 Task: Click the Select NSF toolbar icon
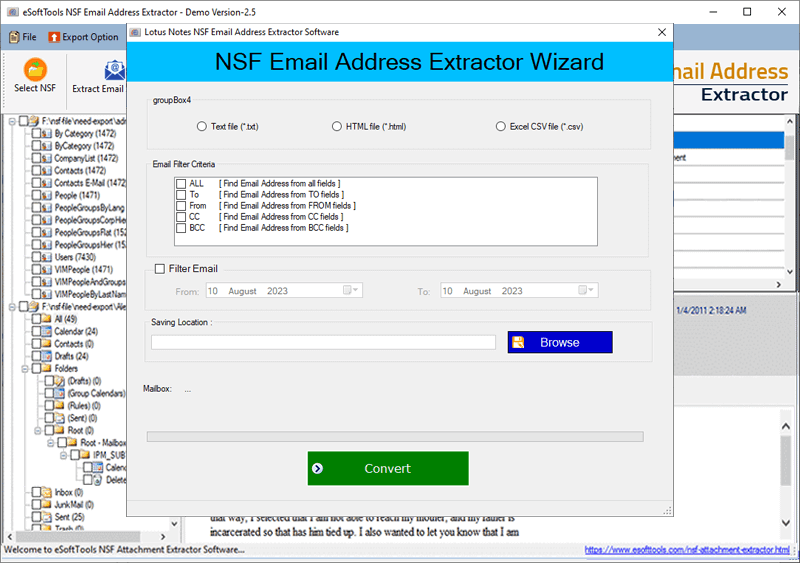coord(36,70)
